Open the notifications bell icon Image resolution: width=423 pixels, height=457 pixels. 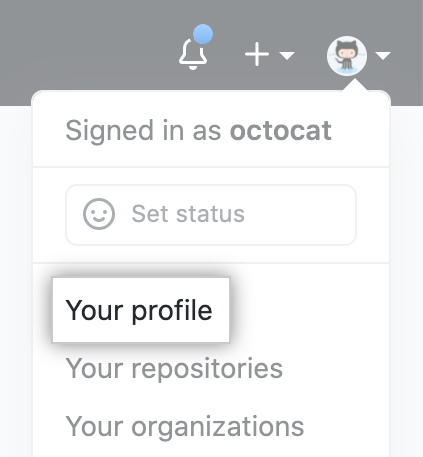click(193, 54)
